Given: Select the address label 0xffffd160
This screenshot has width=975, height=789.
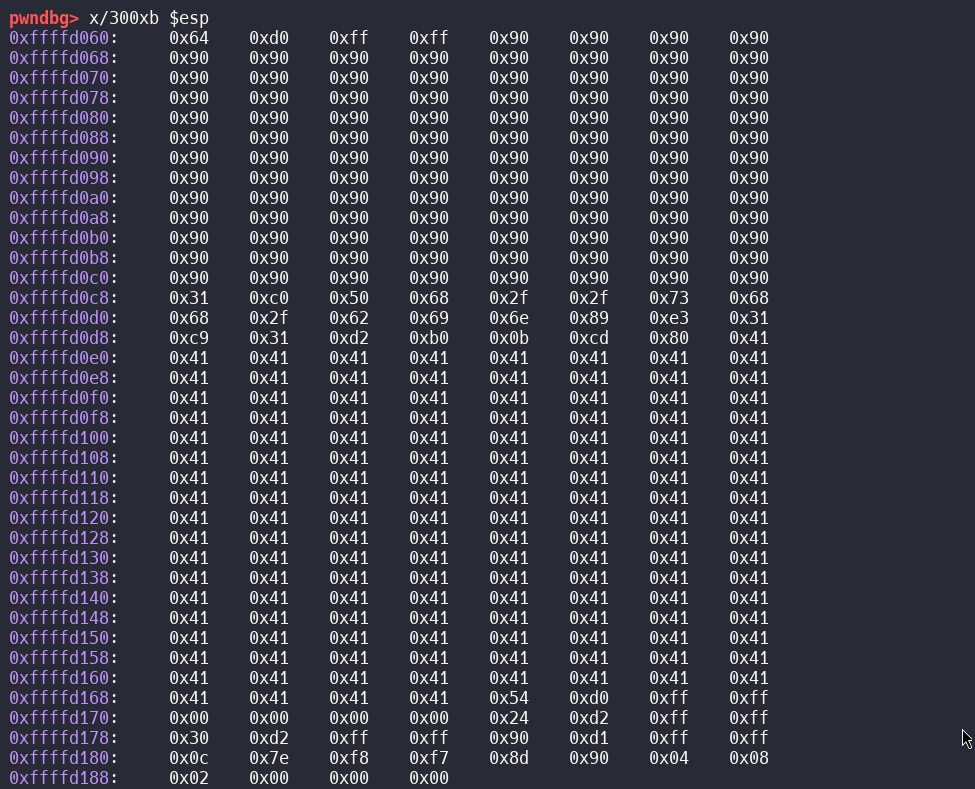Looking at the screenshot, I should pos(59,678).
